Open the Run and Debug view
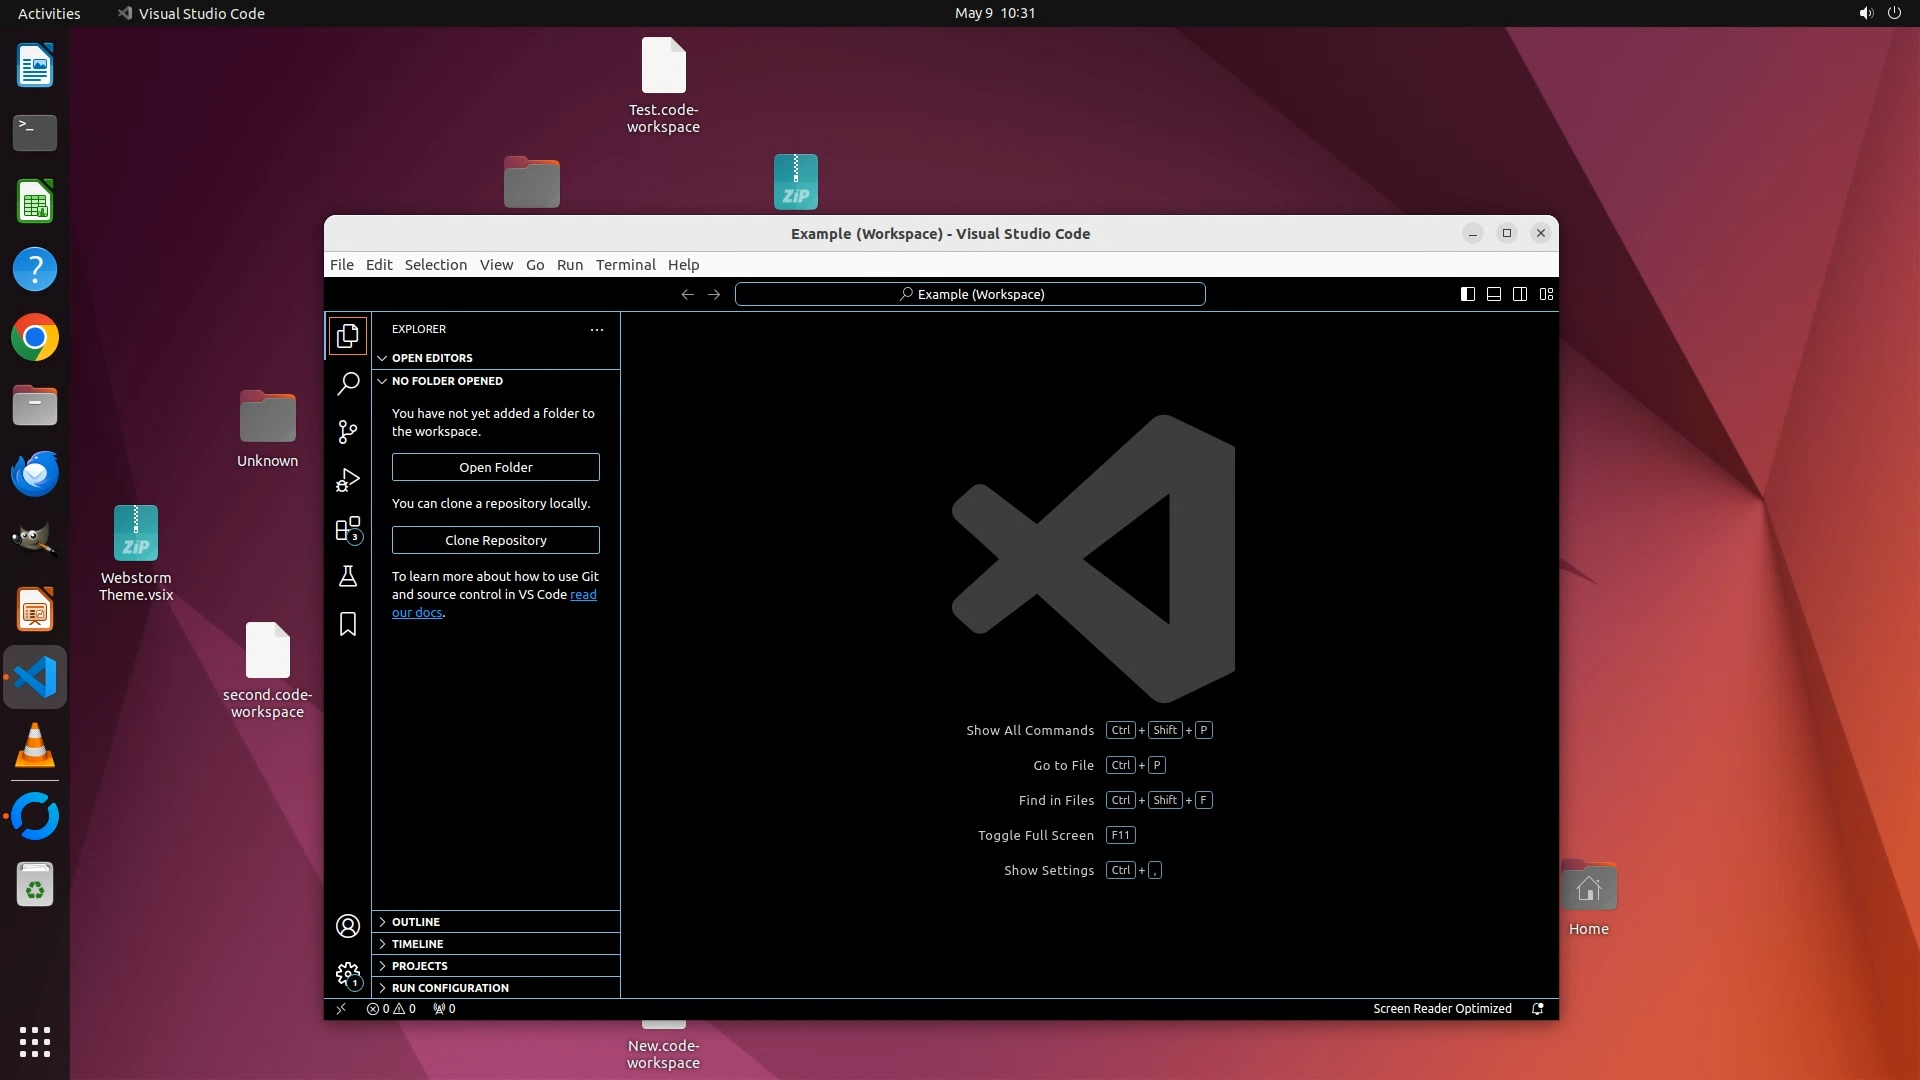Viewport: 1920px width, 1080px height. point(347,481)
